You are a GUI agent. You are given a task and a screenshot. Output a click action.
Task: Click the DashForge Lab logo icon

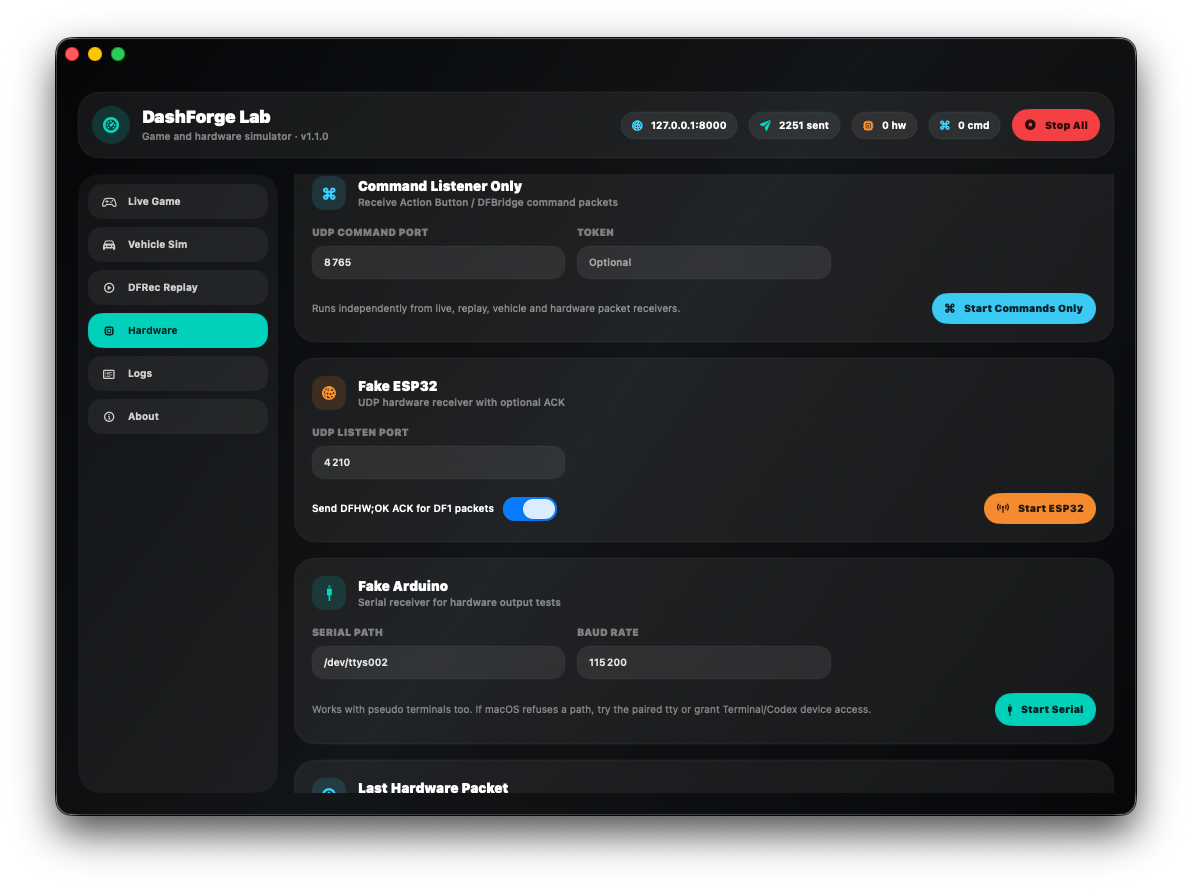[x=111, y=125]
